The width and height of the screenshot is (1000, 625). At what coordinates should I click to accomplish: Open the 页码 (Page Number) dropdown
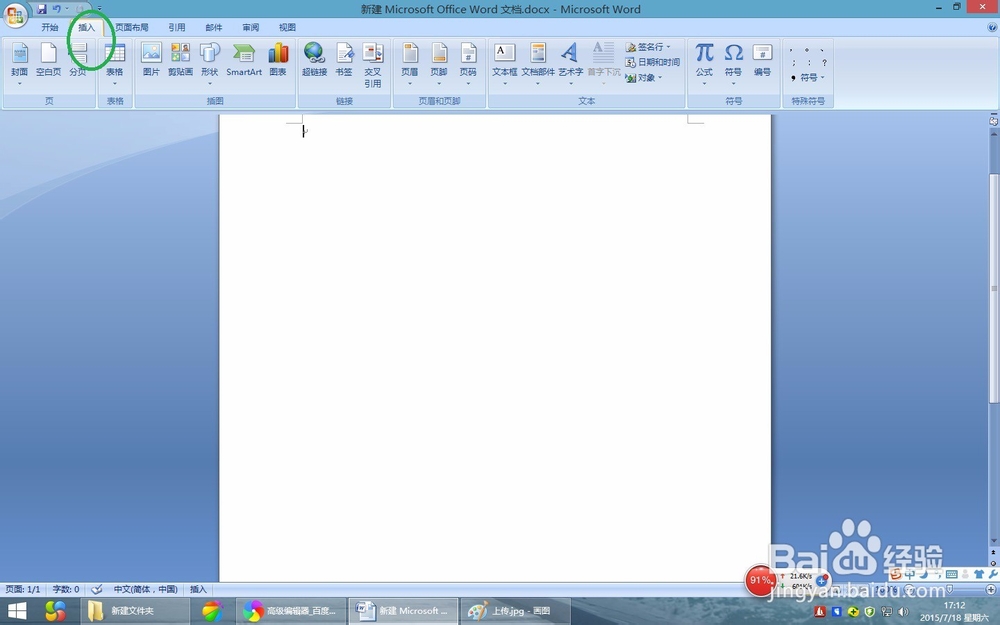click(x=468, y=64)
